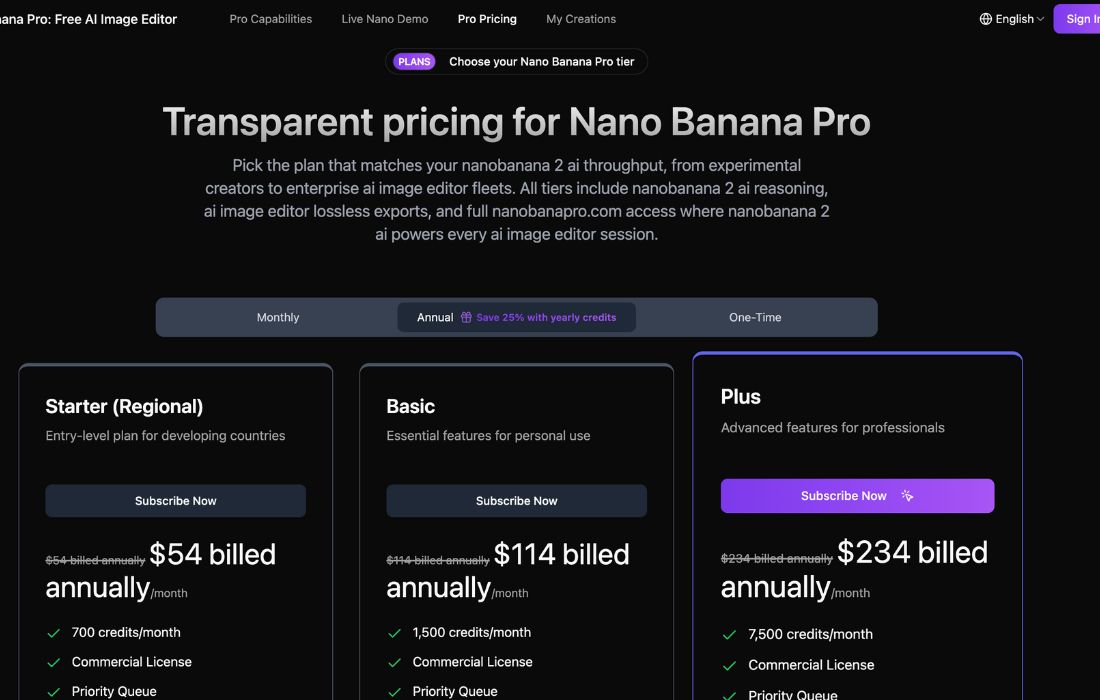Open My Creations menu item
This screenshot has width=1100, height=700.
point(581,19)
